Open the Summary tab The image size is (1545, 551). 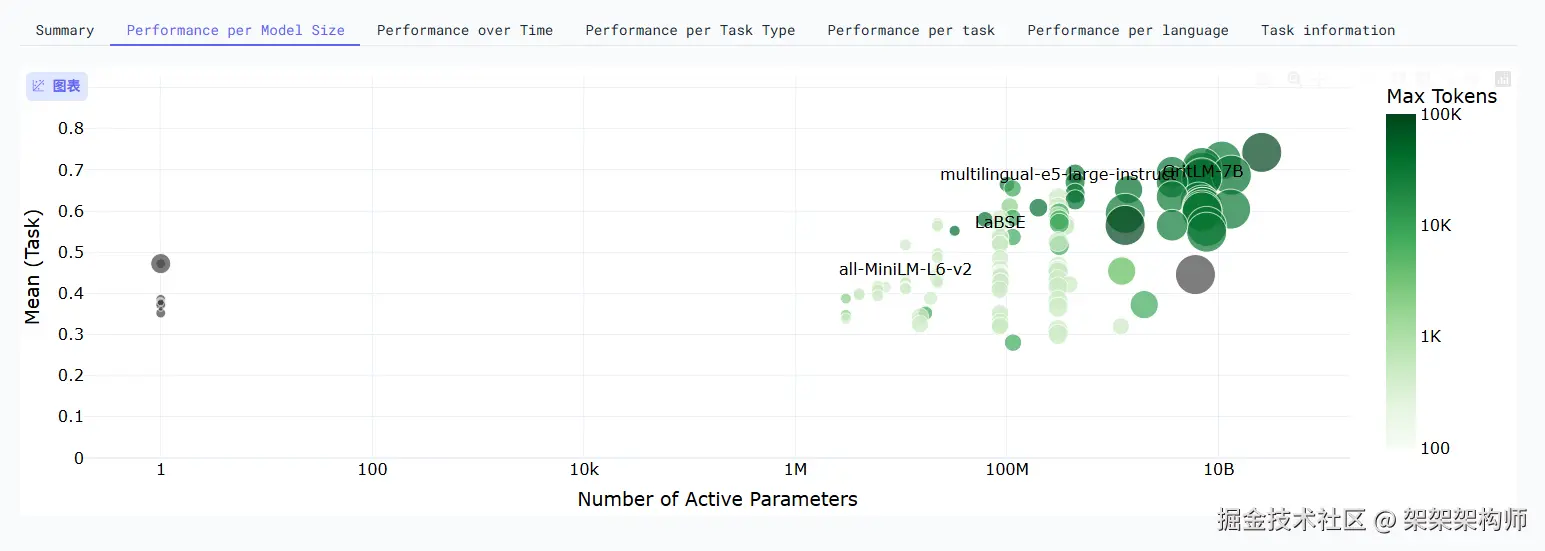65,30
